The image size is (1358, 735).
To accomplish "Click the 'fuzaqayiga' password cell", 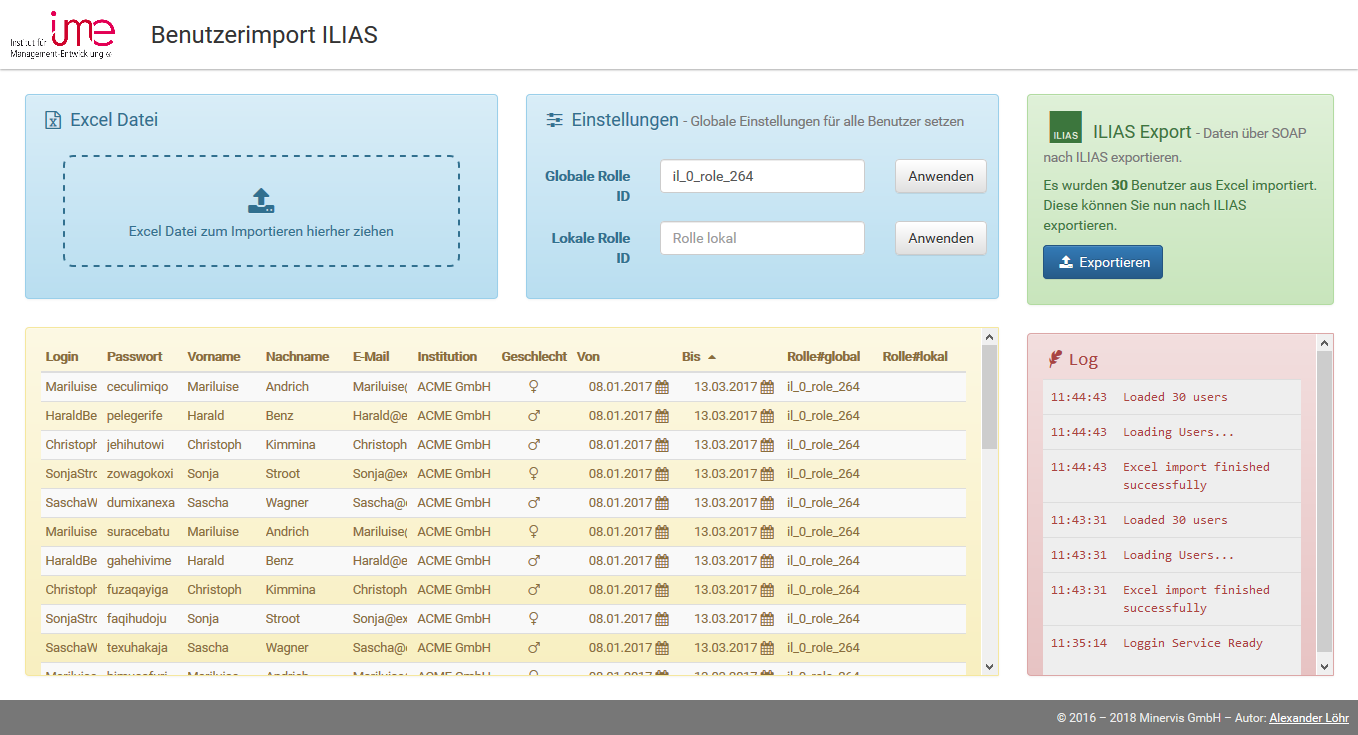I will click(138, 590).
